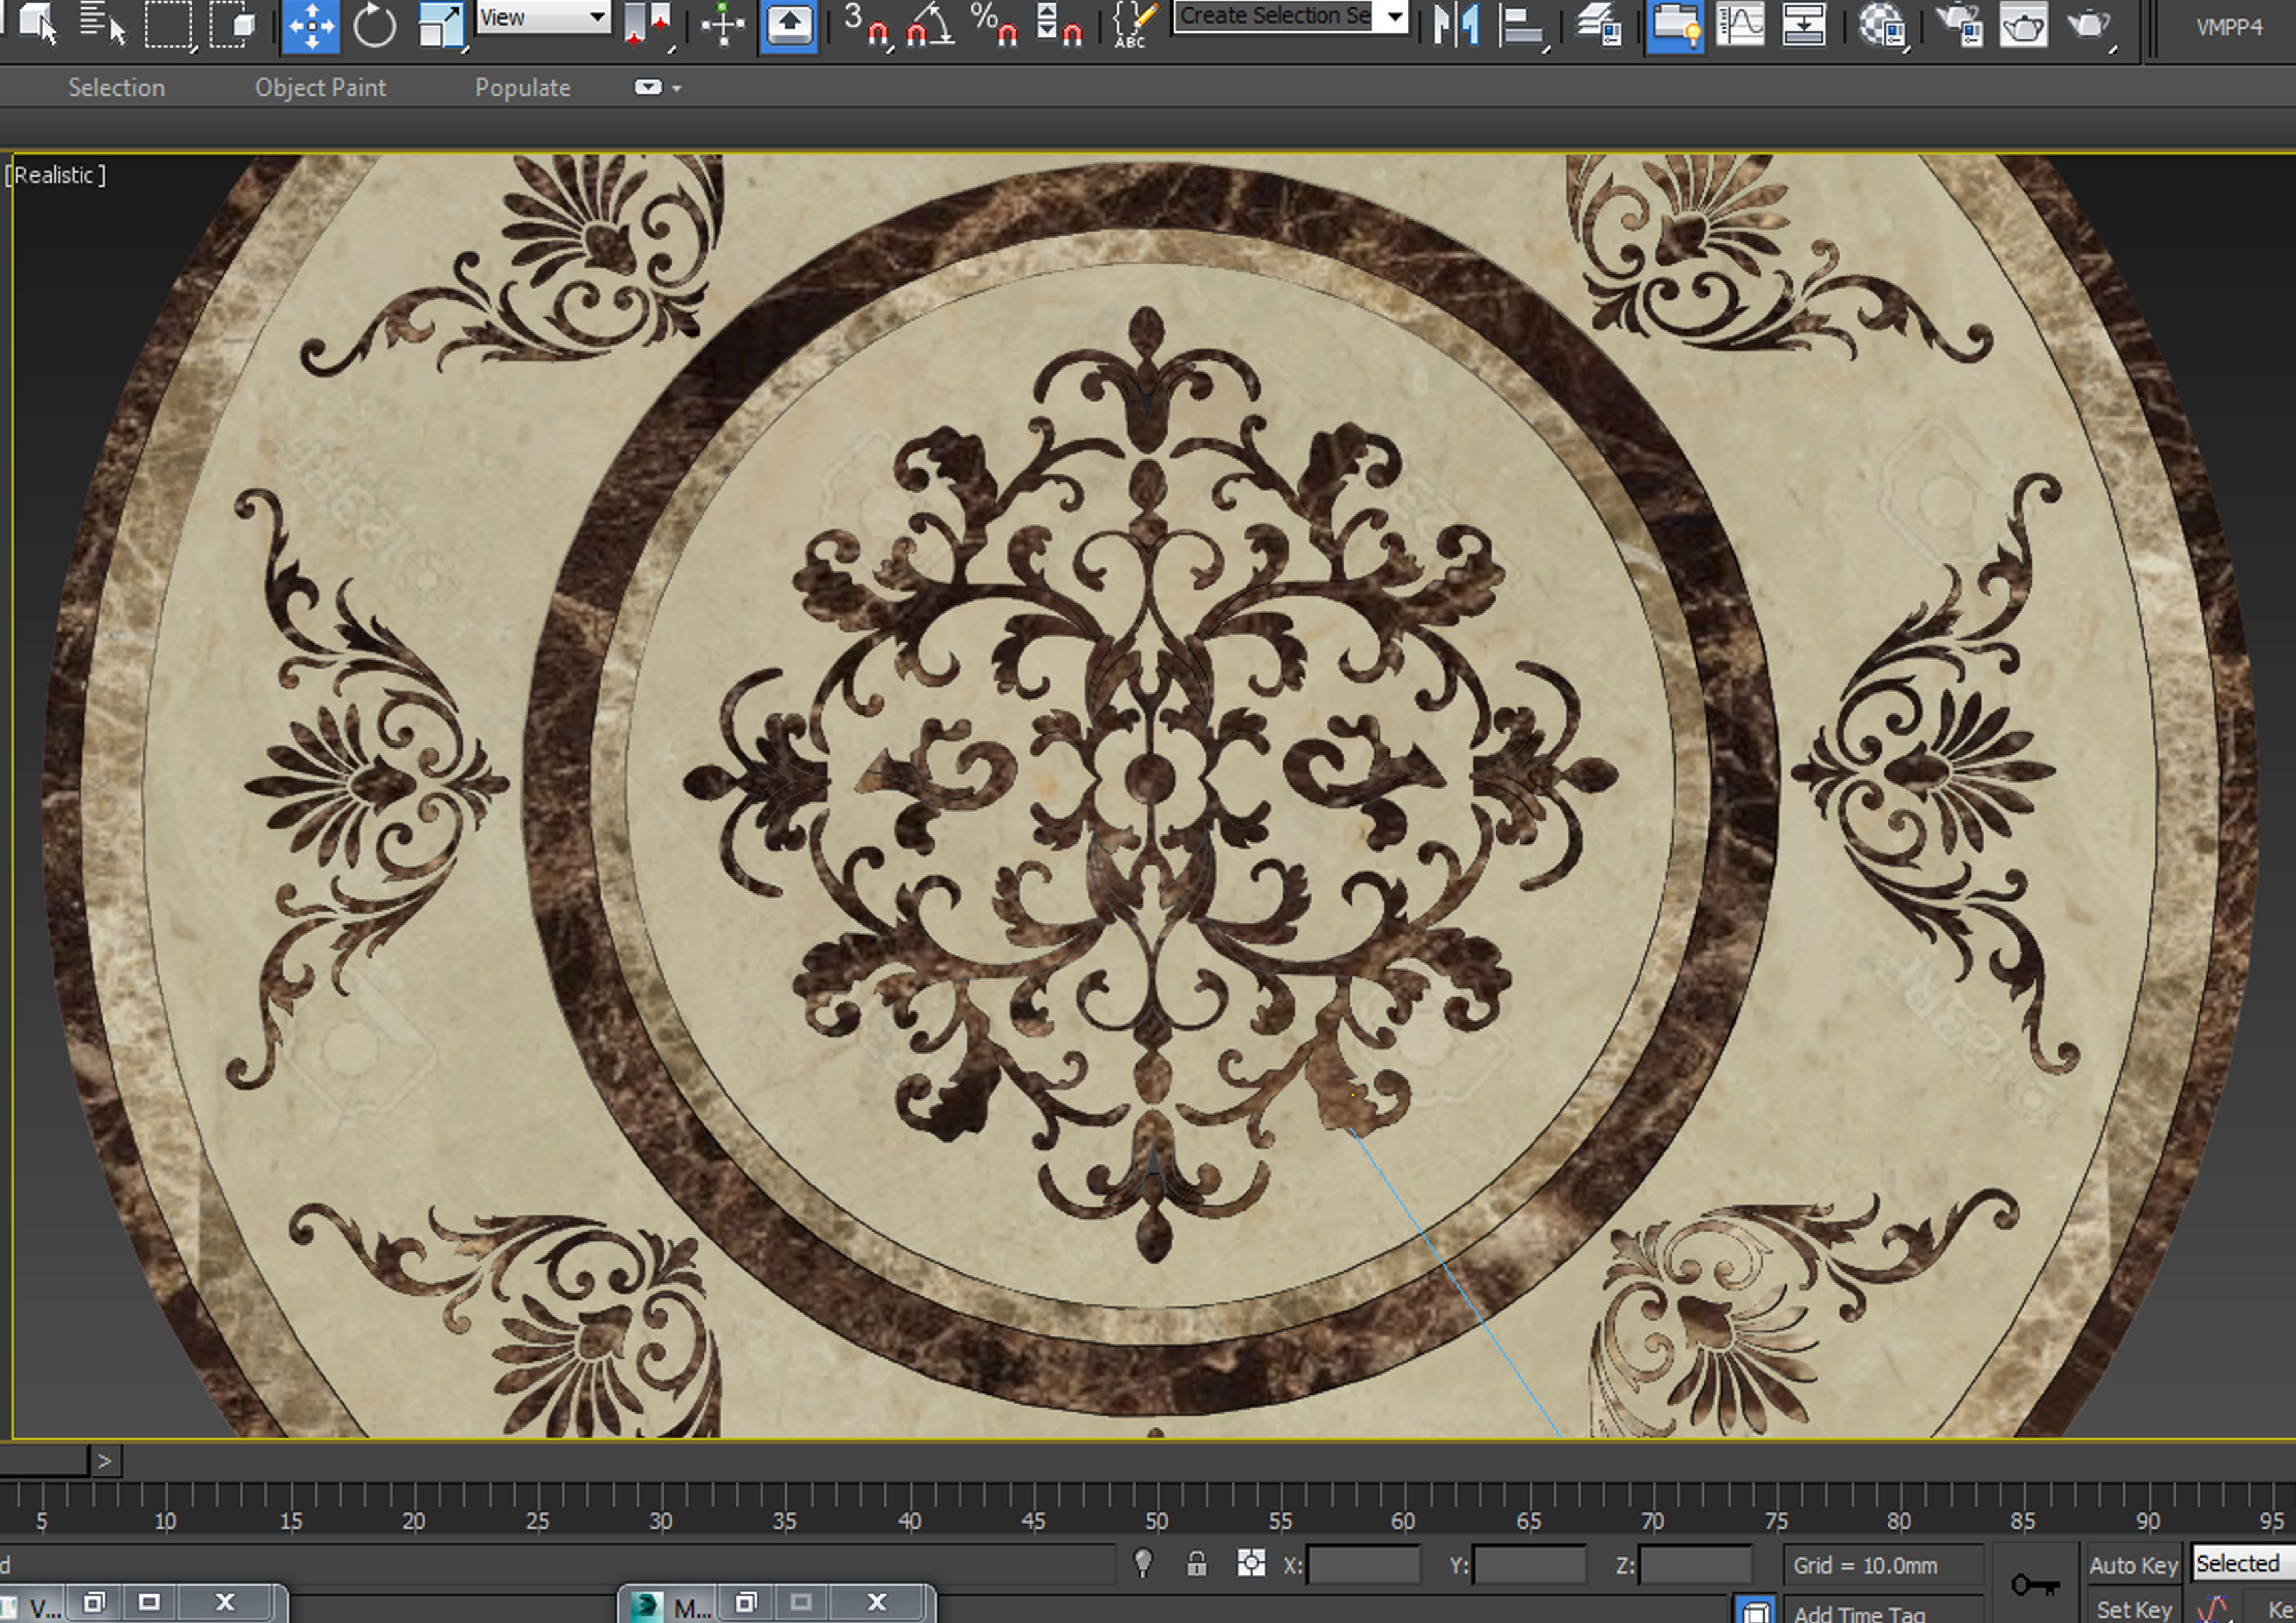Open the View reference coordinate dropdown

(x=542, y=17)
